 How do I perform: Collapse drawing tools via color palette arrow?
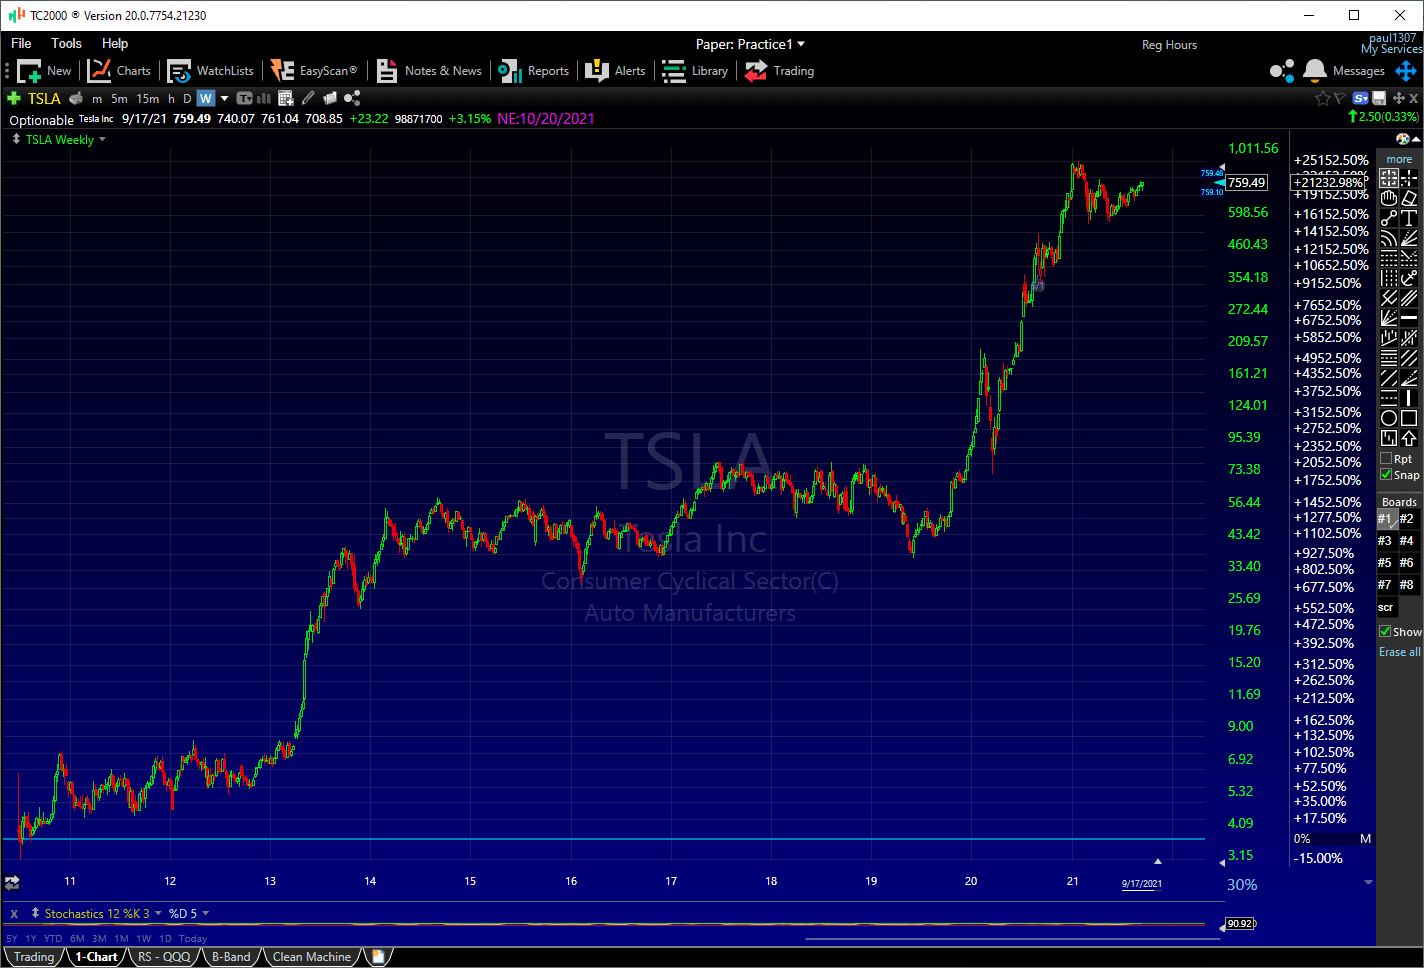(1416, 139)
